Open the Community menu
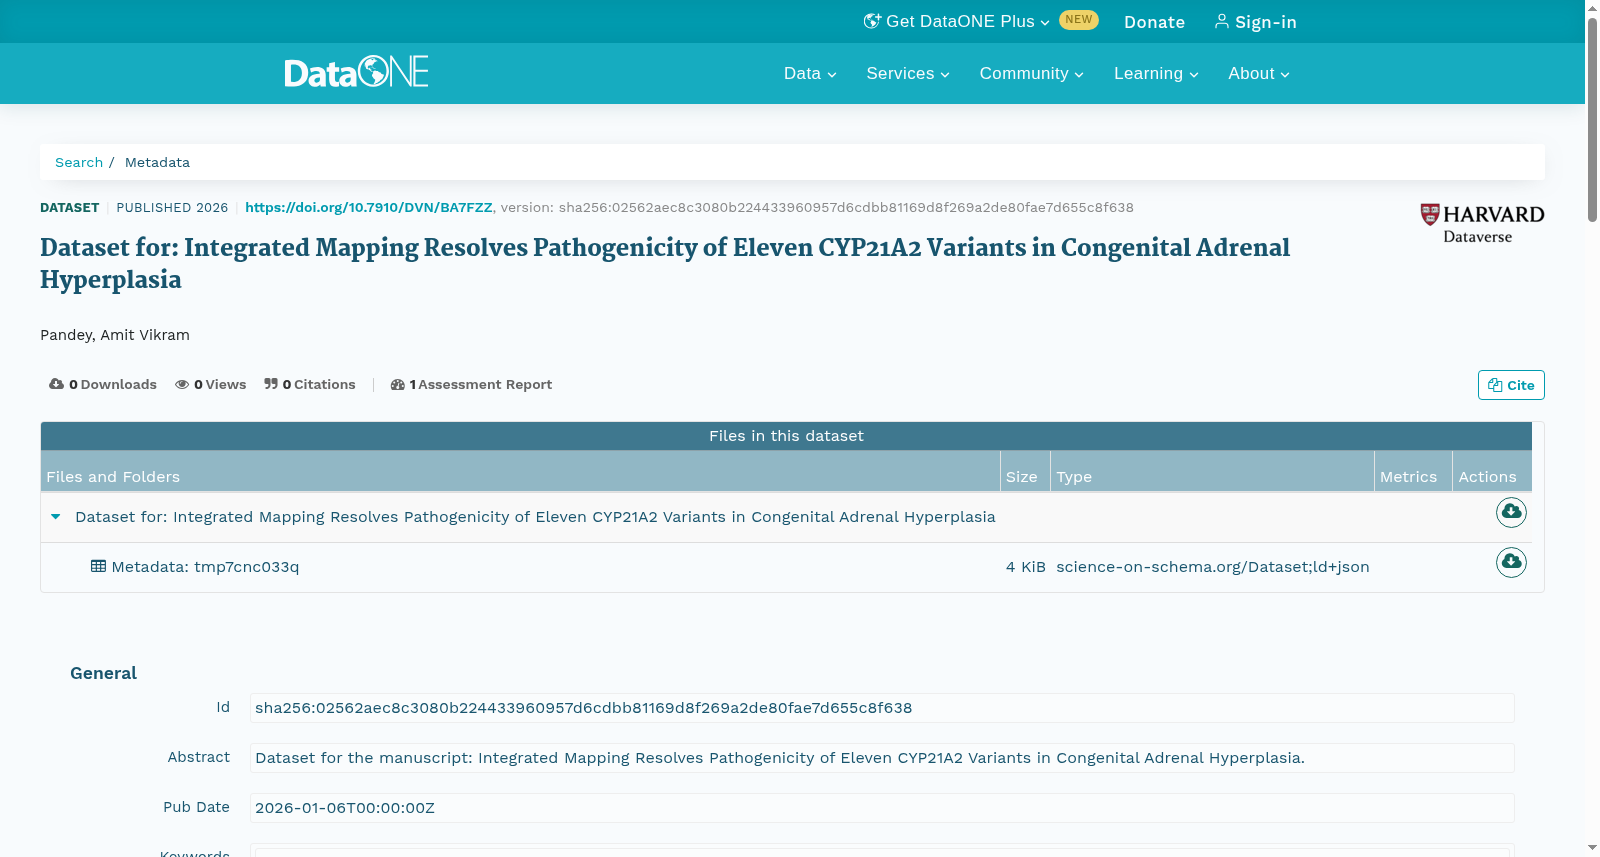1600x857 pixels. (x=1031, y=73)
